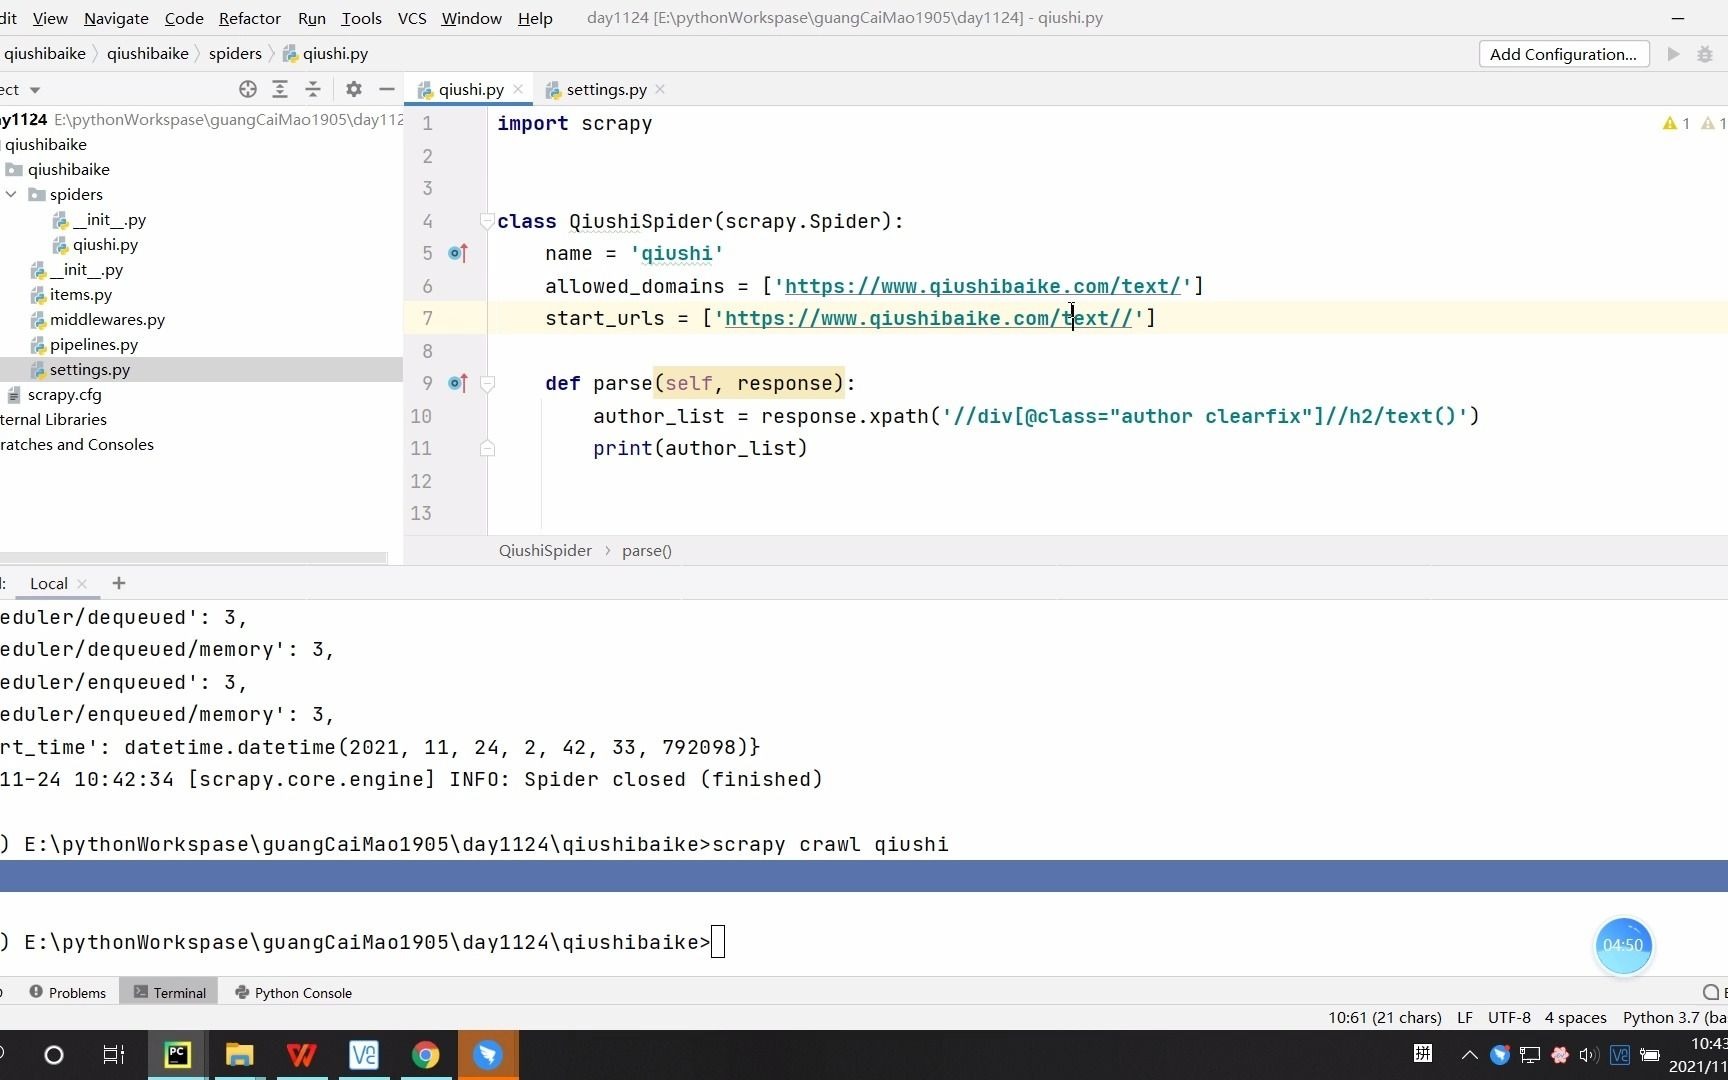Collapse all project tree items icon

[x=313, y=89]
